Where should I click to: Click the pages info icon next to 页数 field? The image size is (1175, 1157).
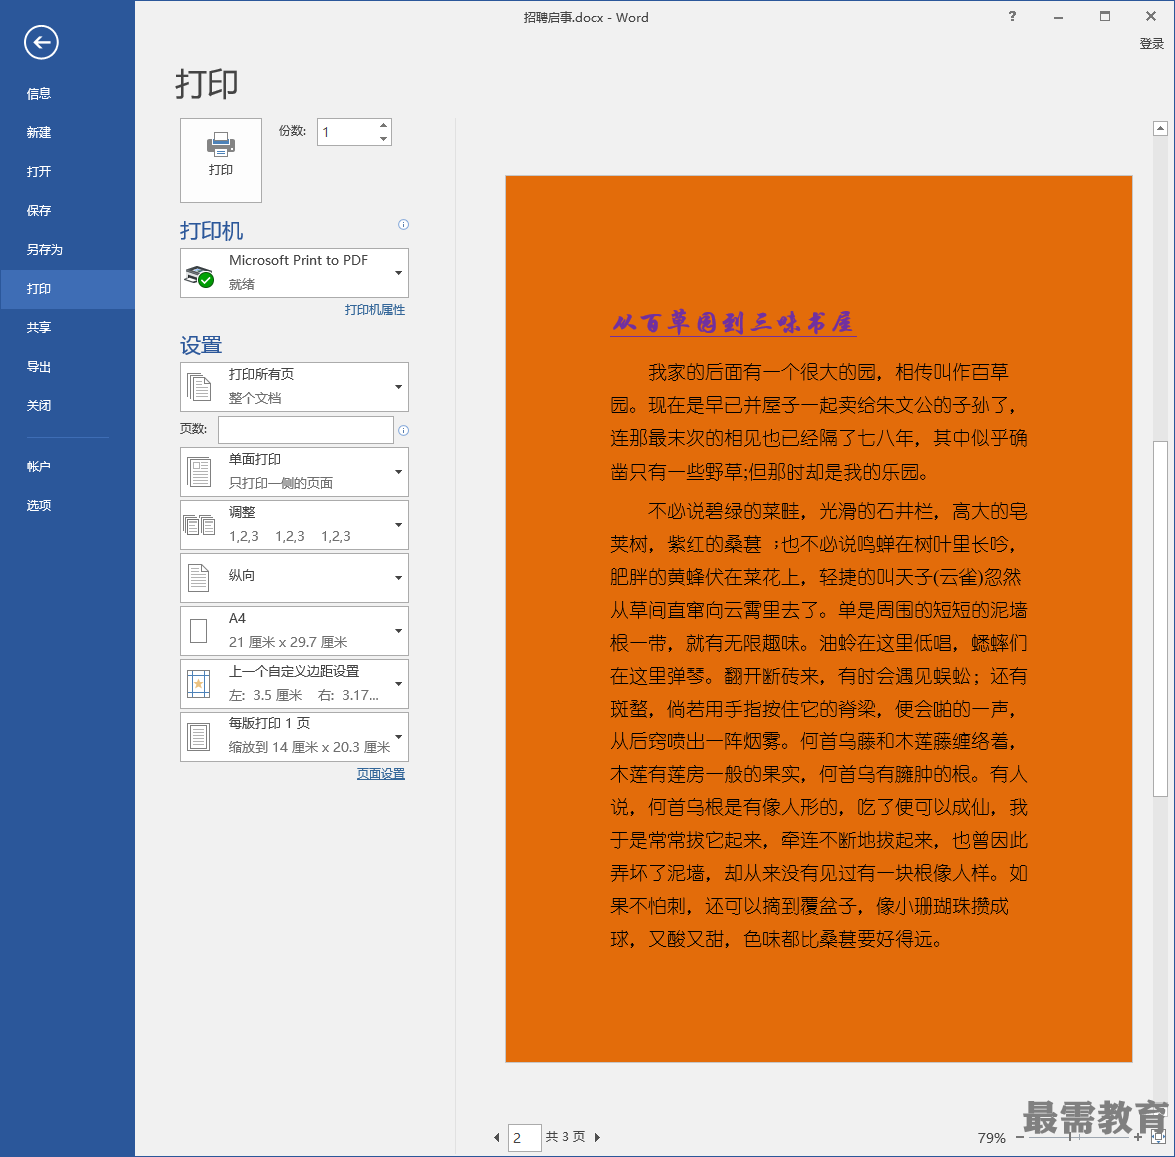(403, 430)
